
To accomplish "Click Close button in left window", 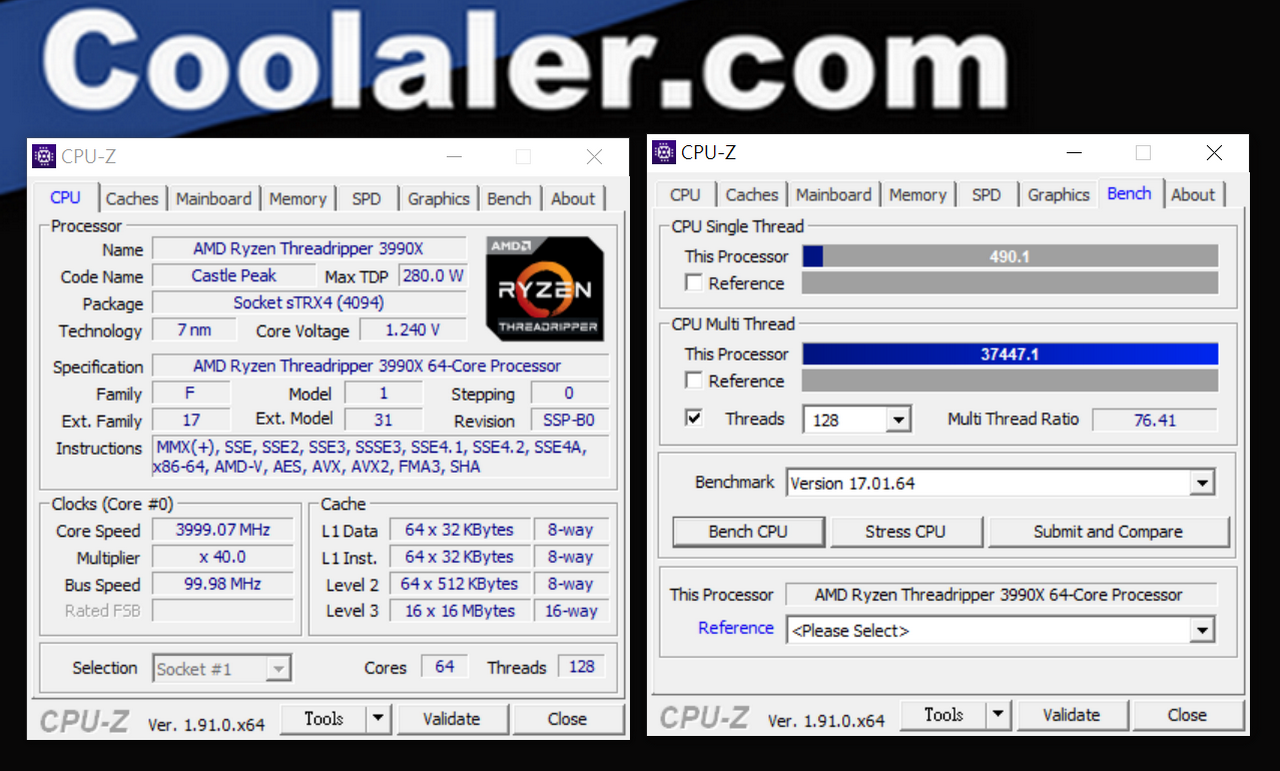I will pyautogui.click(x=567, y=719).
